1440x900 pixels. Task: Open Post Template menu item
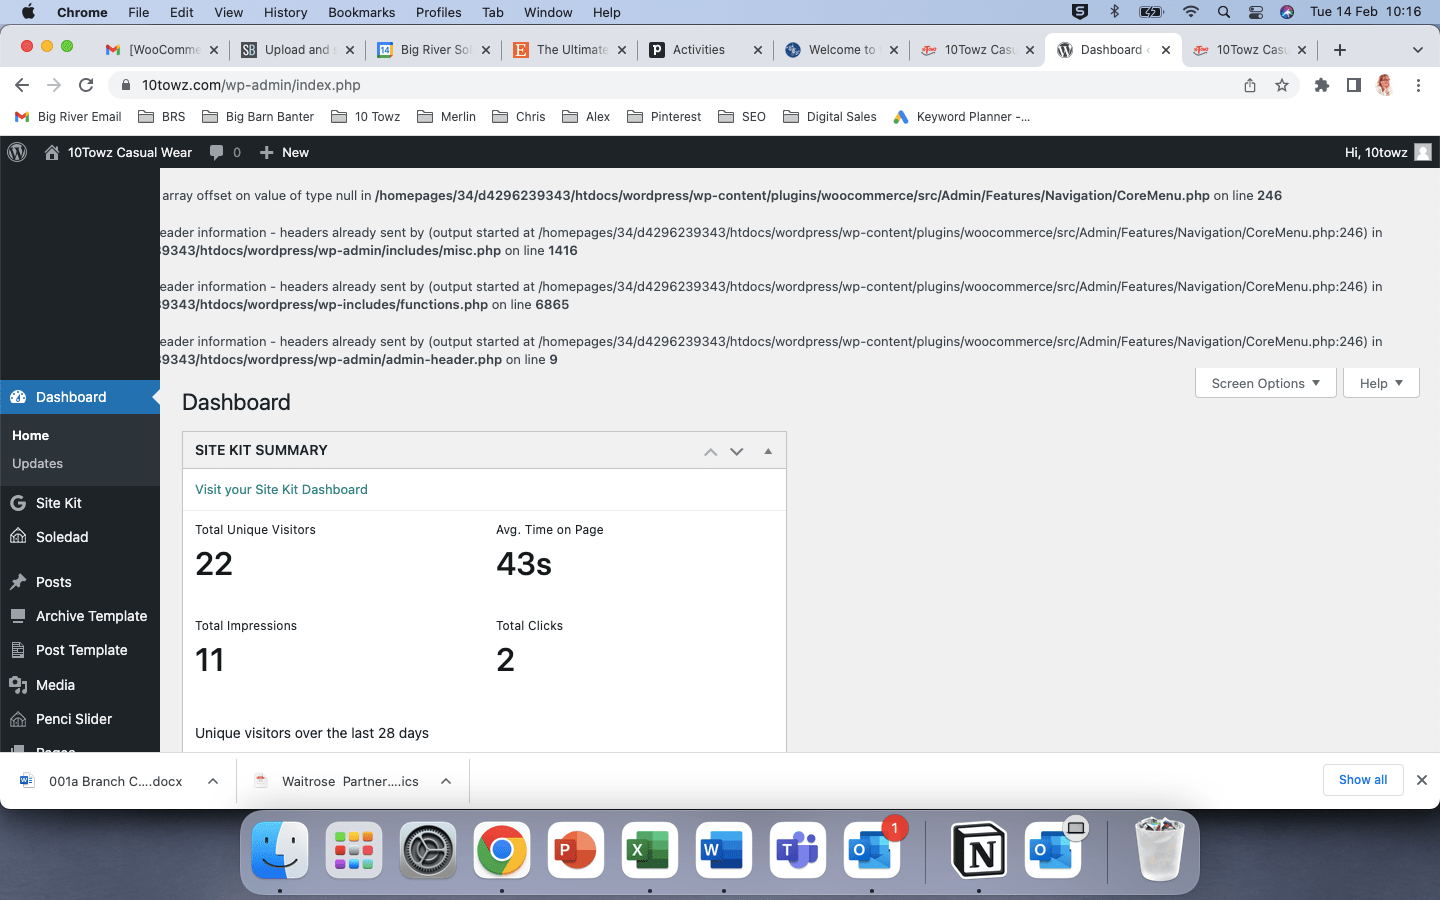click(80, 650)
